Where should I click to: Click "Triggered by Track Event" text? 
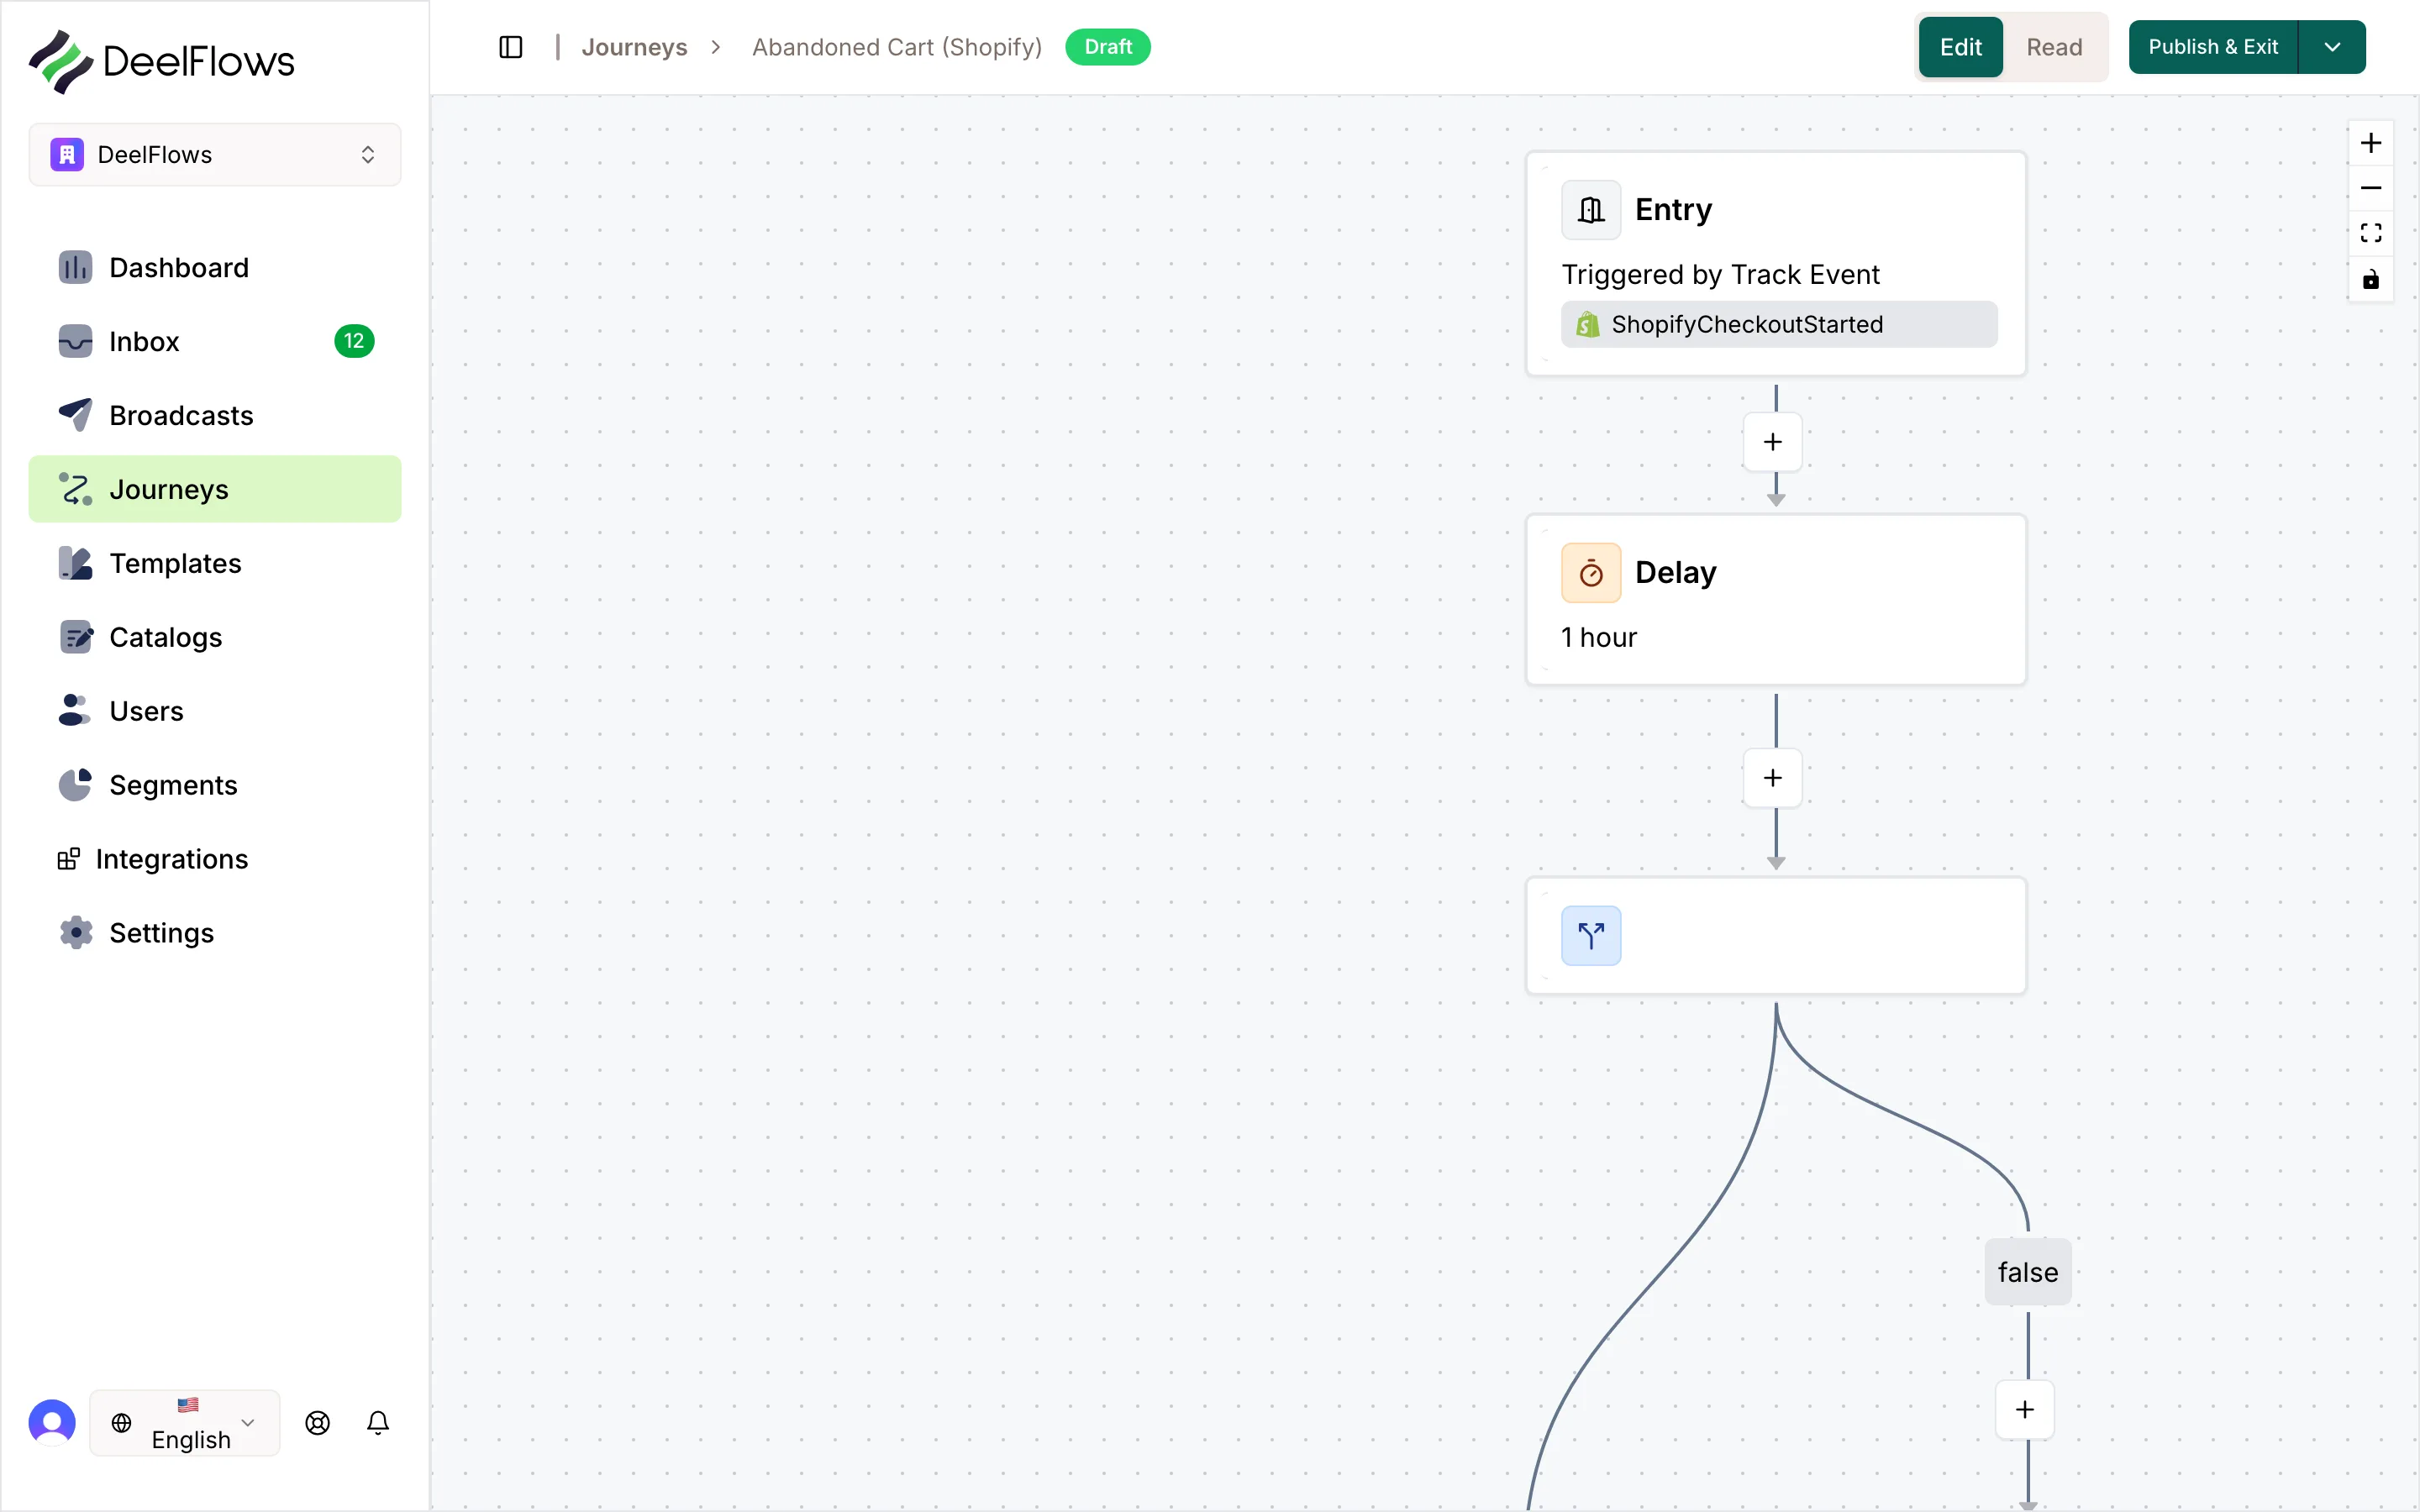click(x=1720, y=275)
